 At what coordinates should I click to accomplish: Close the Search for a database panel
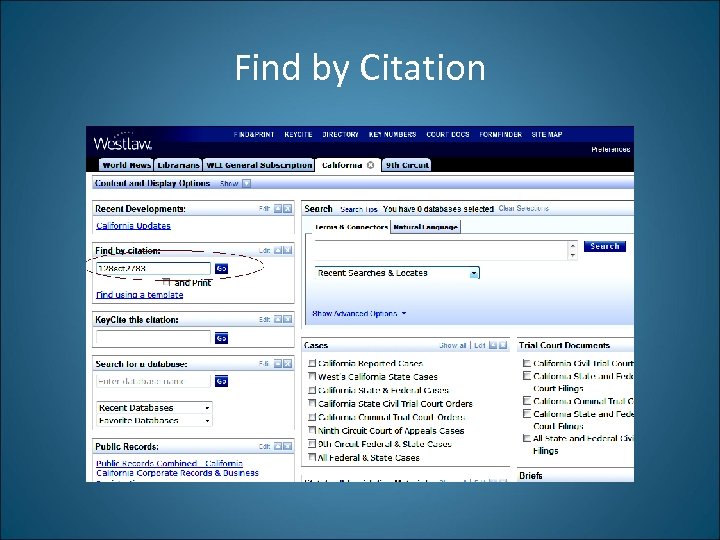pos(287,364)
